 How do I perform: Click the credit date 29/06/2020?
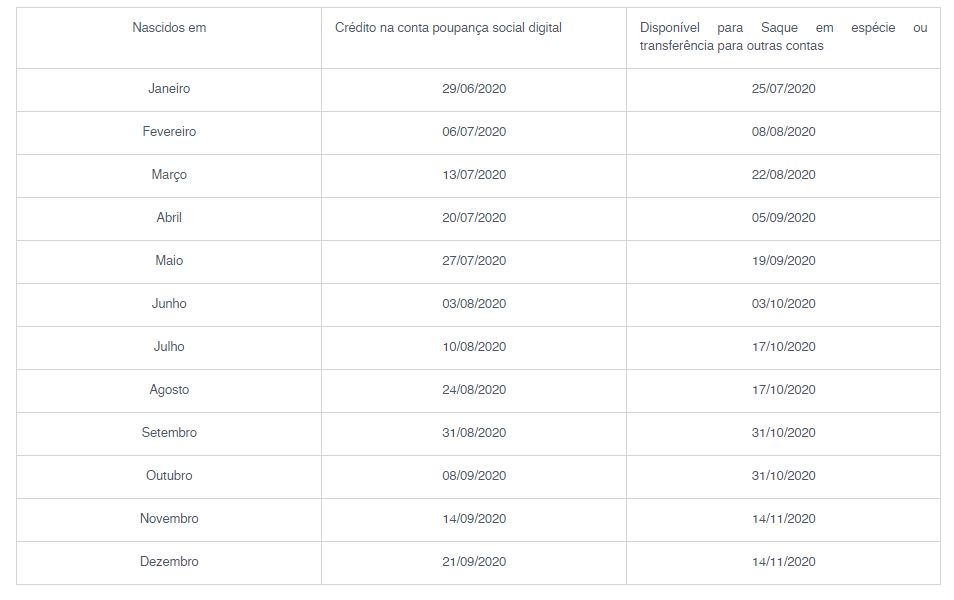pyautogui.click(x=474, y=89)
